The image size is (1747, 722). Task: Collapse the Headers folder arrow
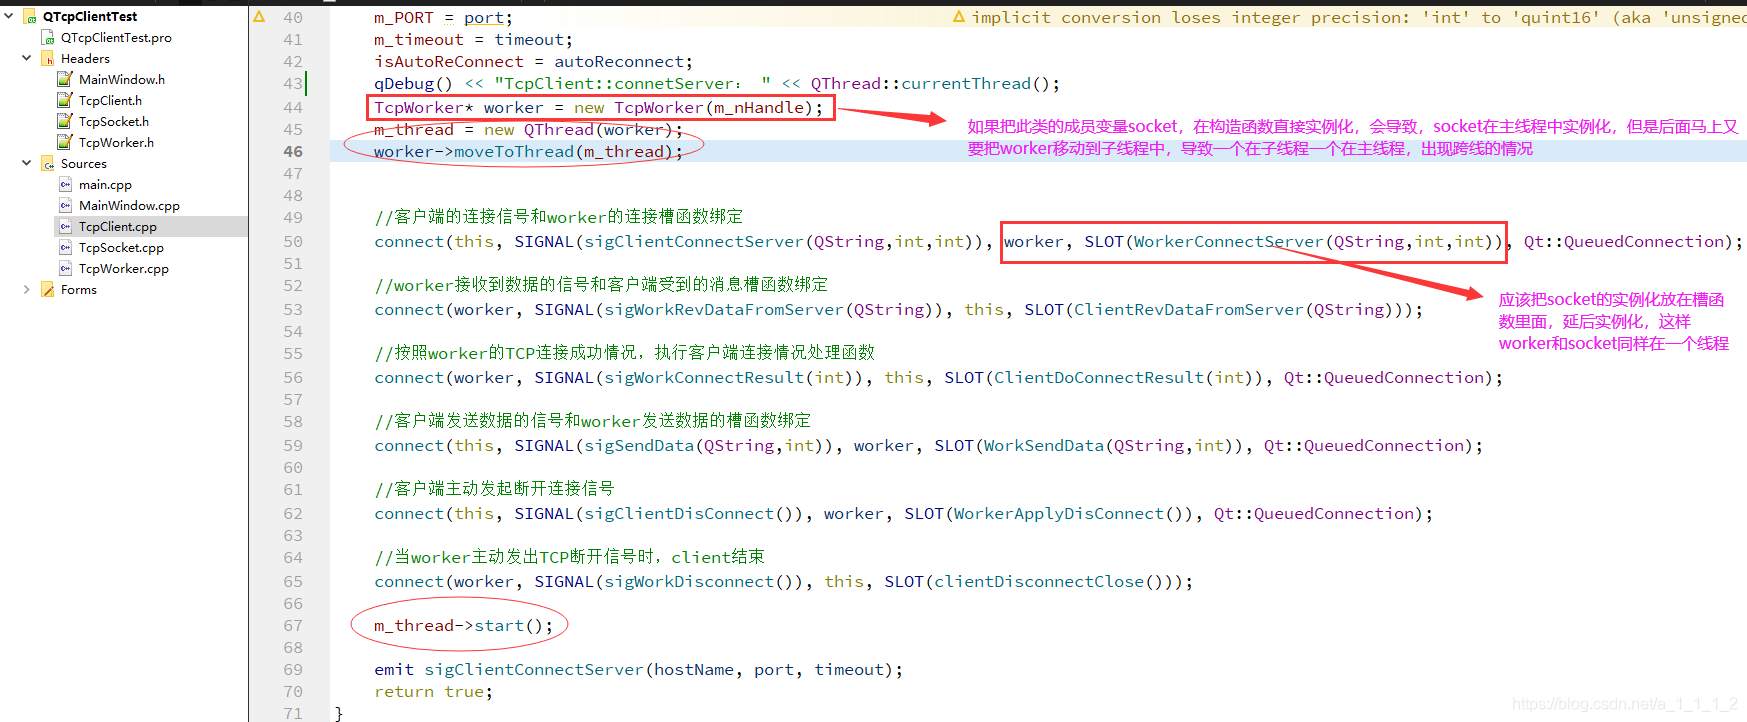(x=26, y=58)
